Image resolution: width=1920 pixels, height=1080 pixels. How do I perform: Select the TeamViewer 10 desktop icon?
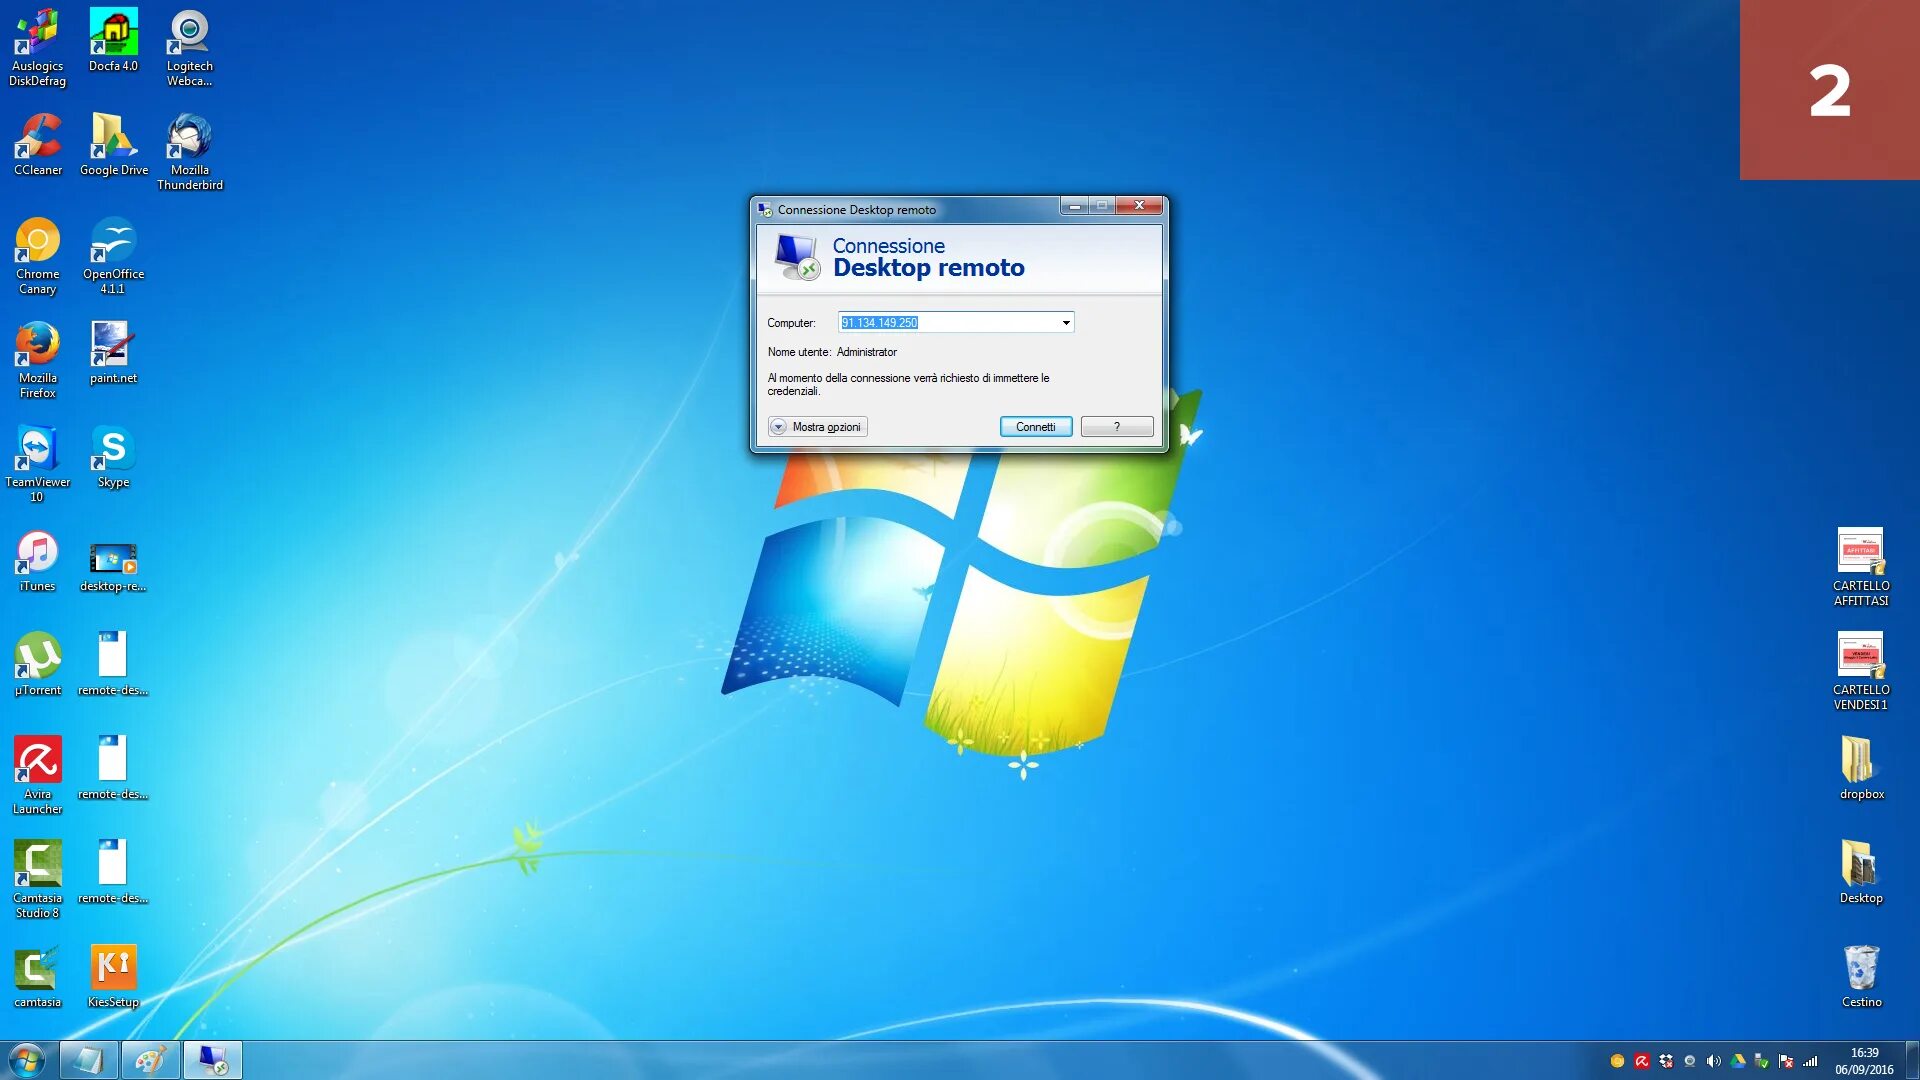tap(38, 462)
